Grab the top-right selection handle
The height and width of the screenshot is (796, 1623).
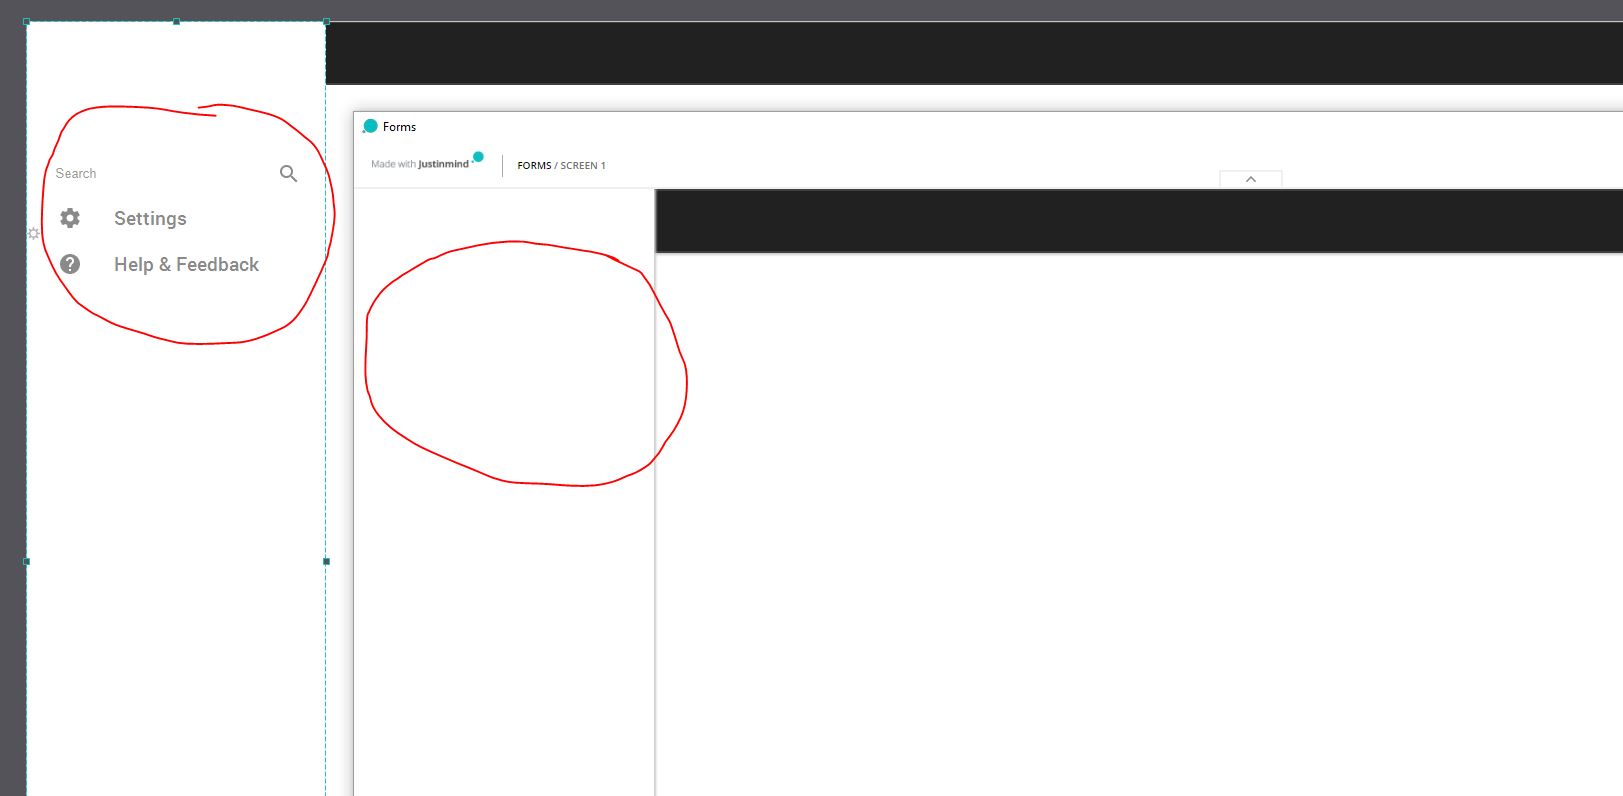click(x=326, y=22)
